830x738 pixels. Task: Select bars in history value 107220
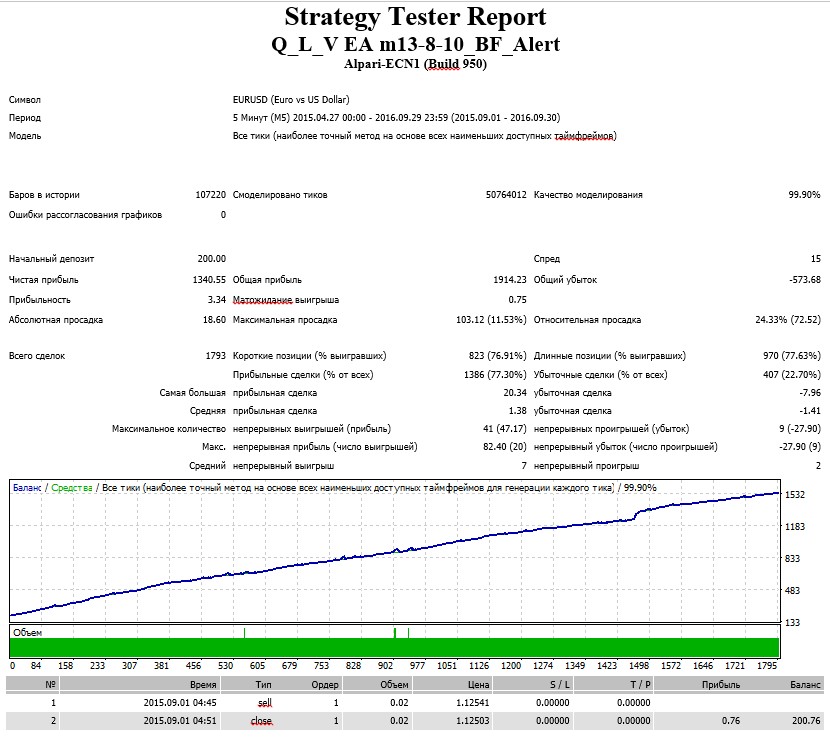(211, 195)
